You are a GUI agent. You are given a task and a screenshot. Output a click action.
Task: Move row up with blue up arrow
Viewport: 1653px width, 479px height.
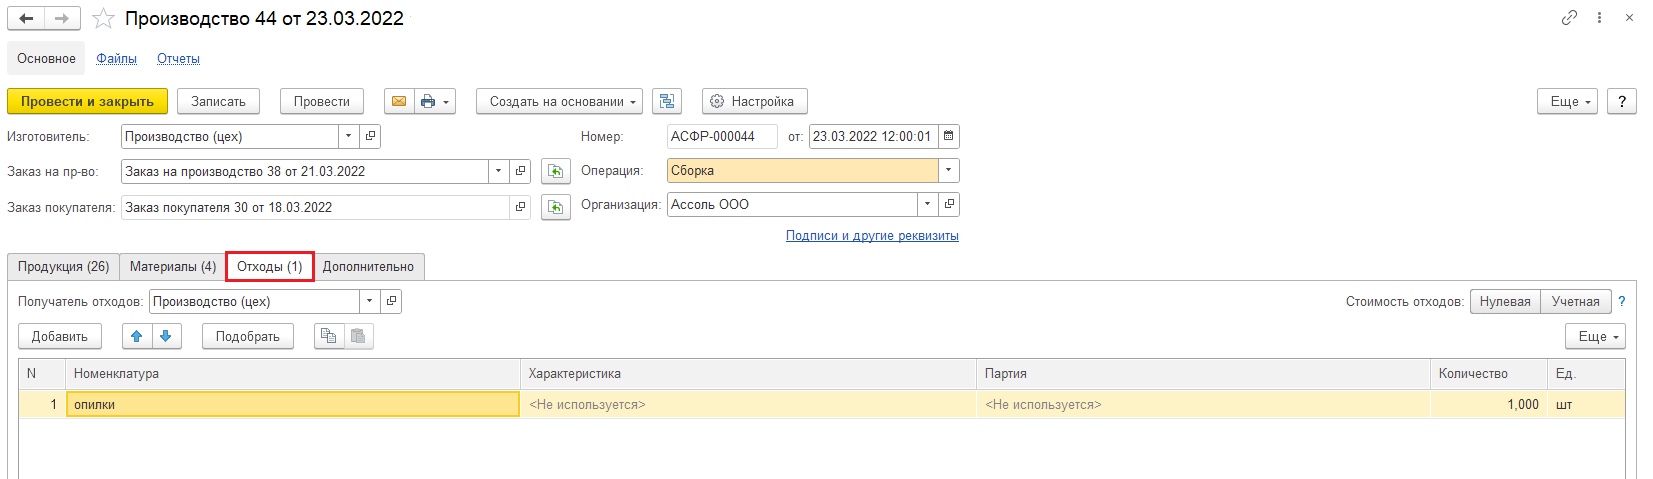(137, 336)
